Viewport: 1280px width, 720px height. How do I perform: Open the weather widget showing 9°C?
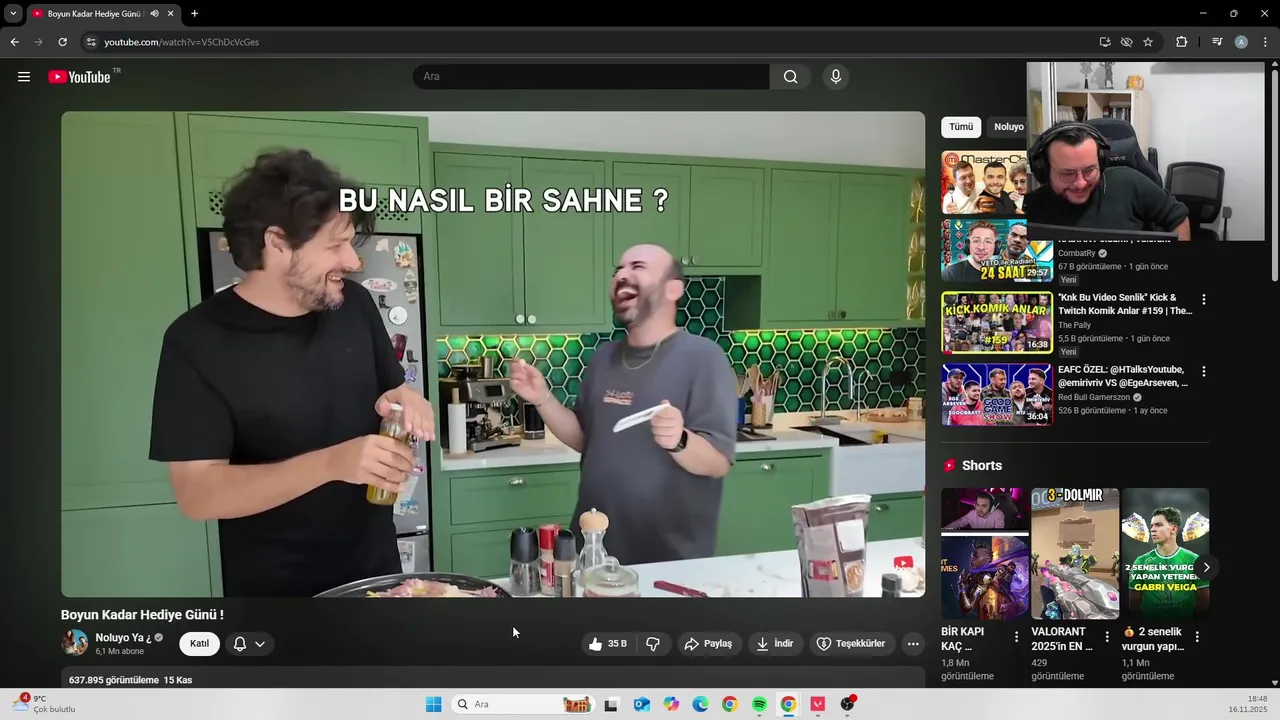pos(43,704)
